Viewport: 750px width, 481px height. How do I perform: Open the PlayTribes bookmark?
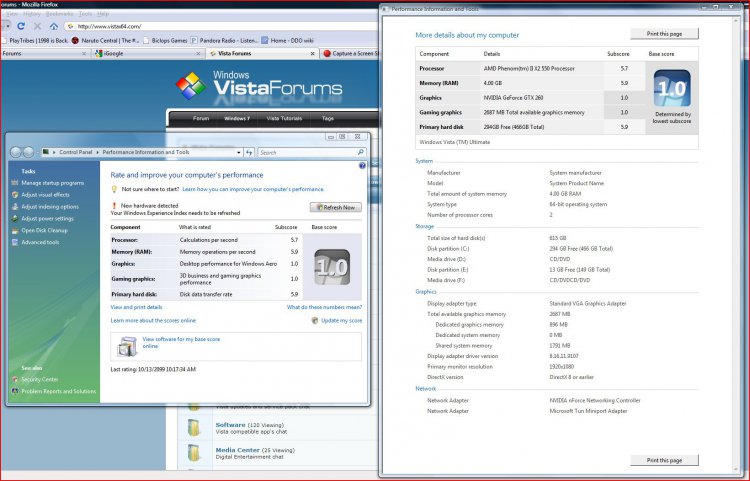34,41
